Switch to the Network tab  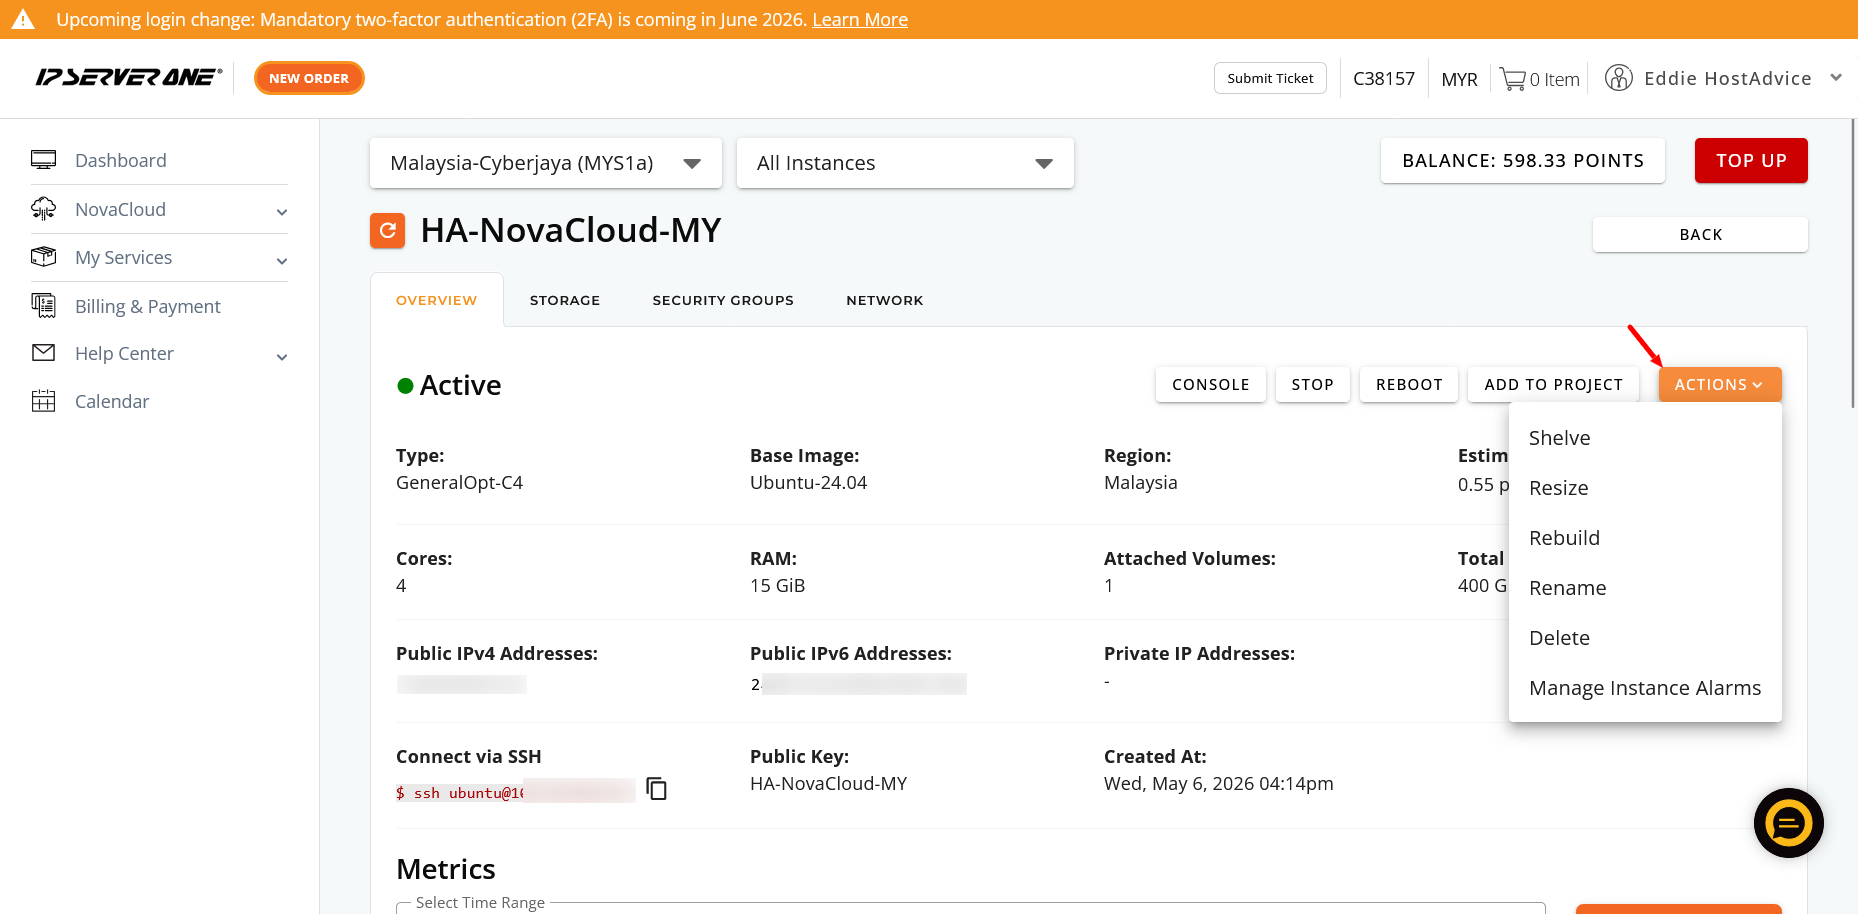[885, 300]
